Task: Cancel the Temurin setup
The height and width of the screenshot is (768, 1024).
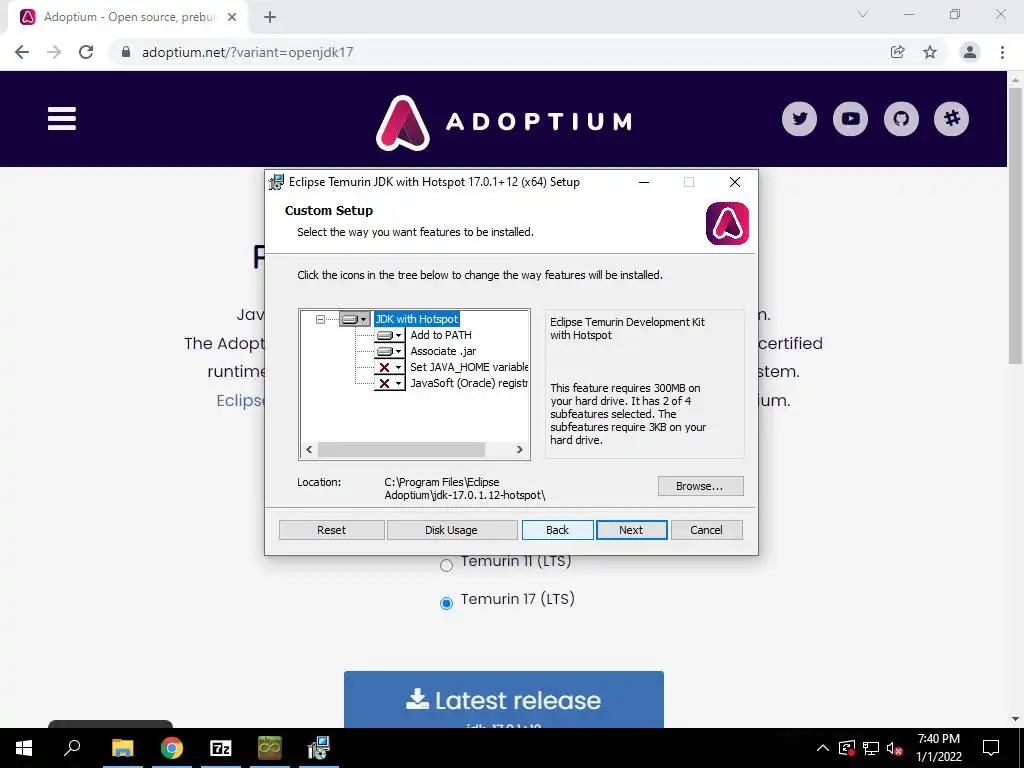Action: (707, 530)
